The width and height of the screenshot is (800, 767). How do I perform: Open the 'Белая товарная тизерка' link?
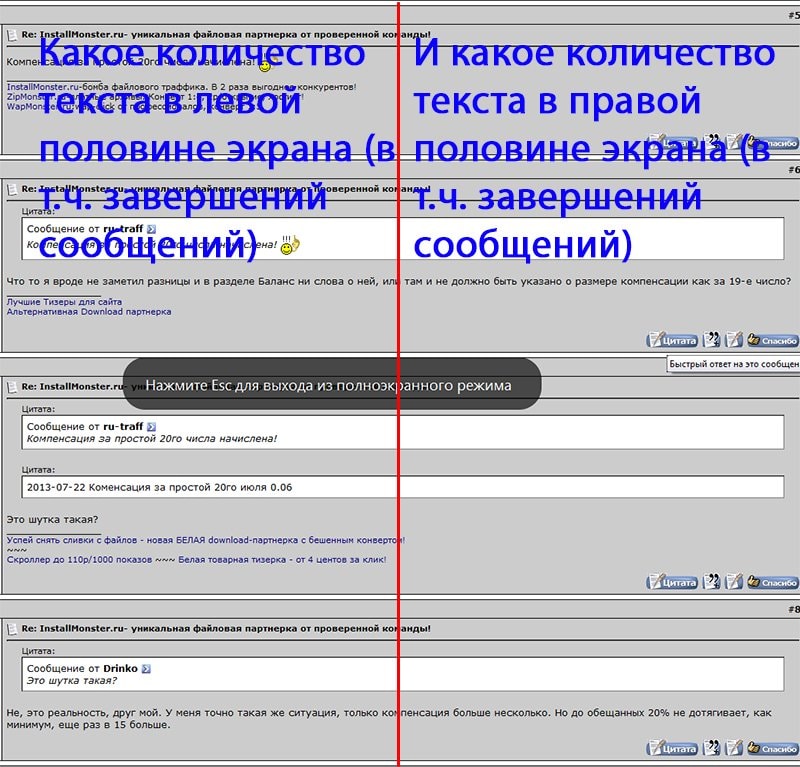[x=282, y=560]
